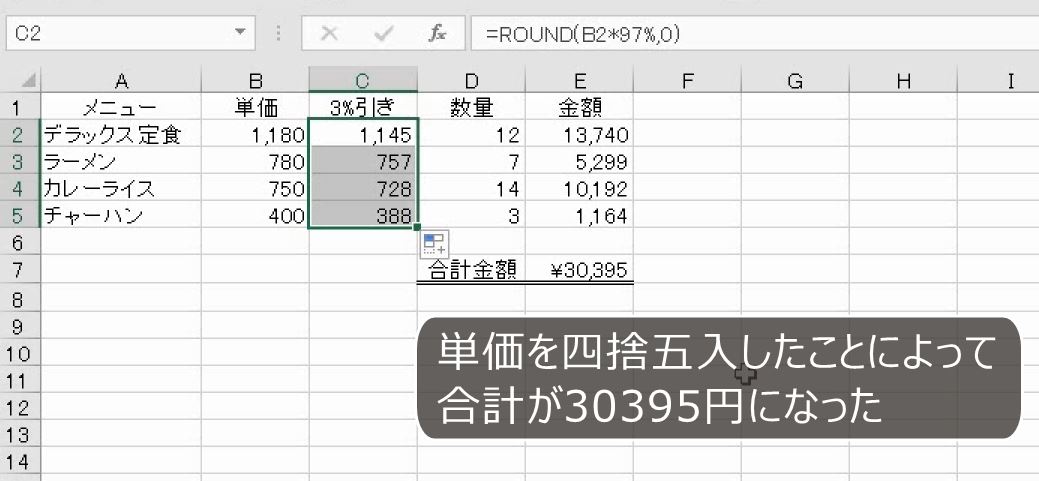The image size is (1039, 481).
Task: Click cell with value 13,740
Action: 579,134
